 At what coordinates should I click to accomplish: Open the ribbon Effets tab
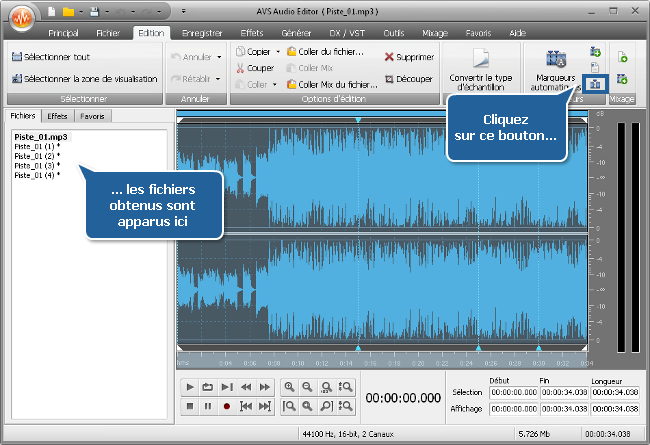pos(252,33)
